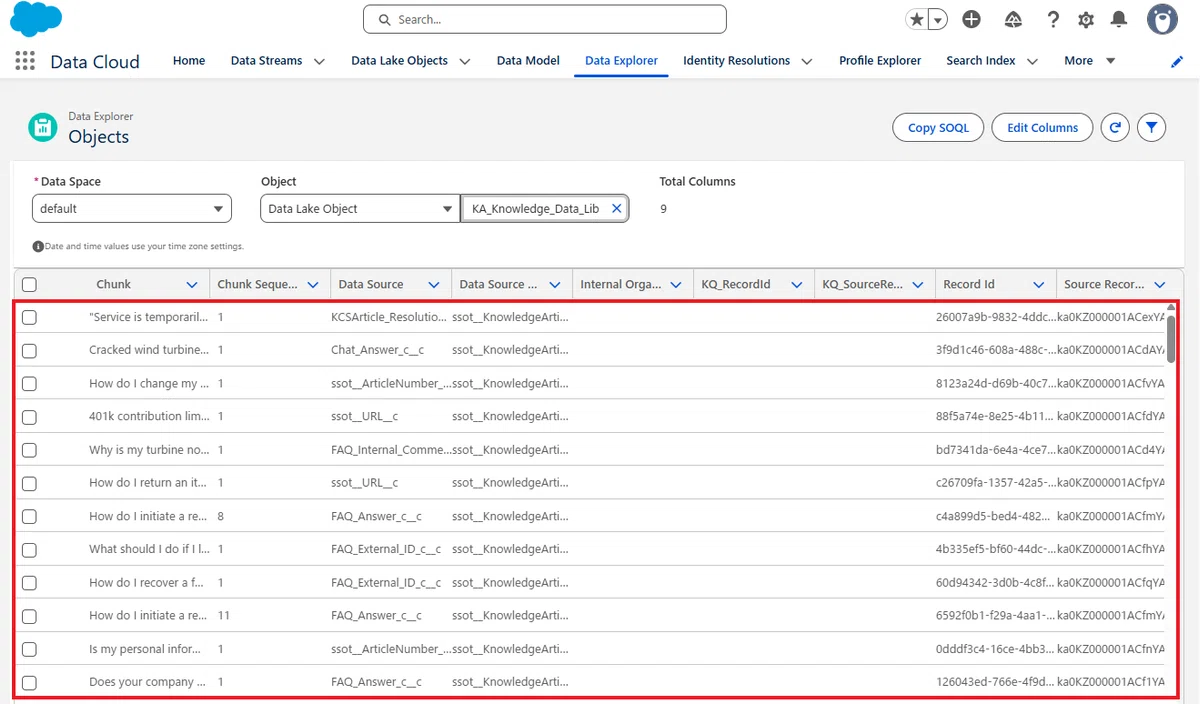
Task: Click the scrollbar up arrow
Action: (1171, 306)
